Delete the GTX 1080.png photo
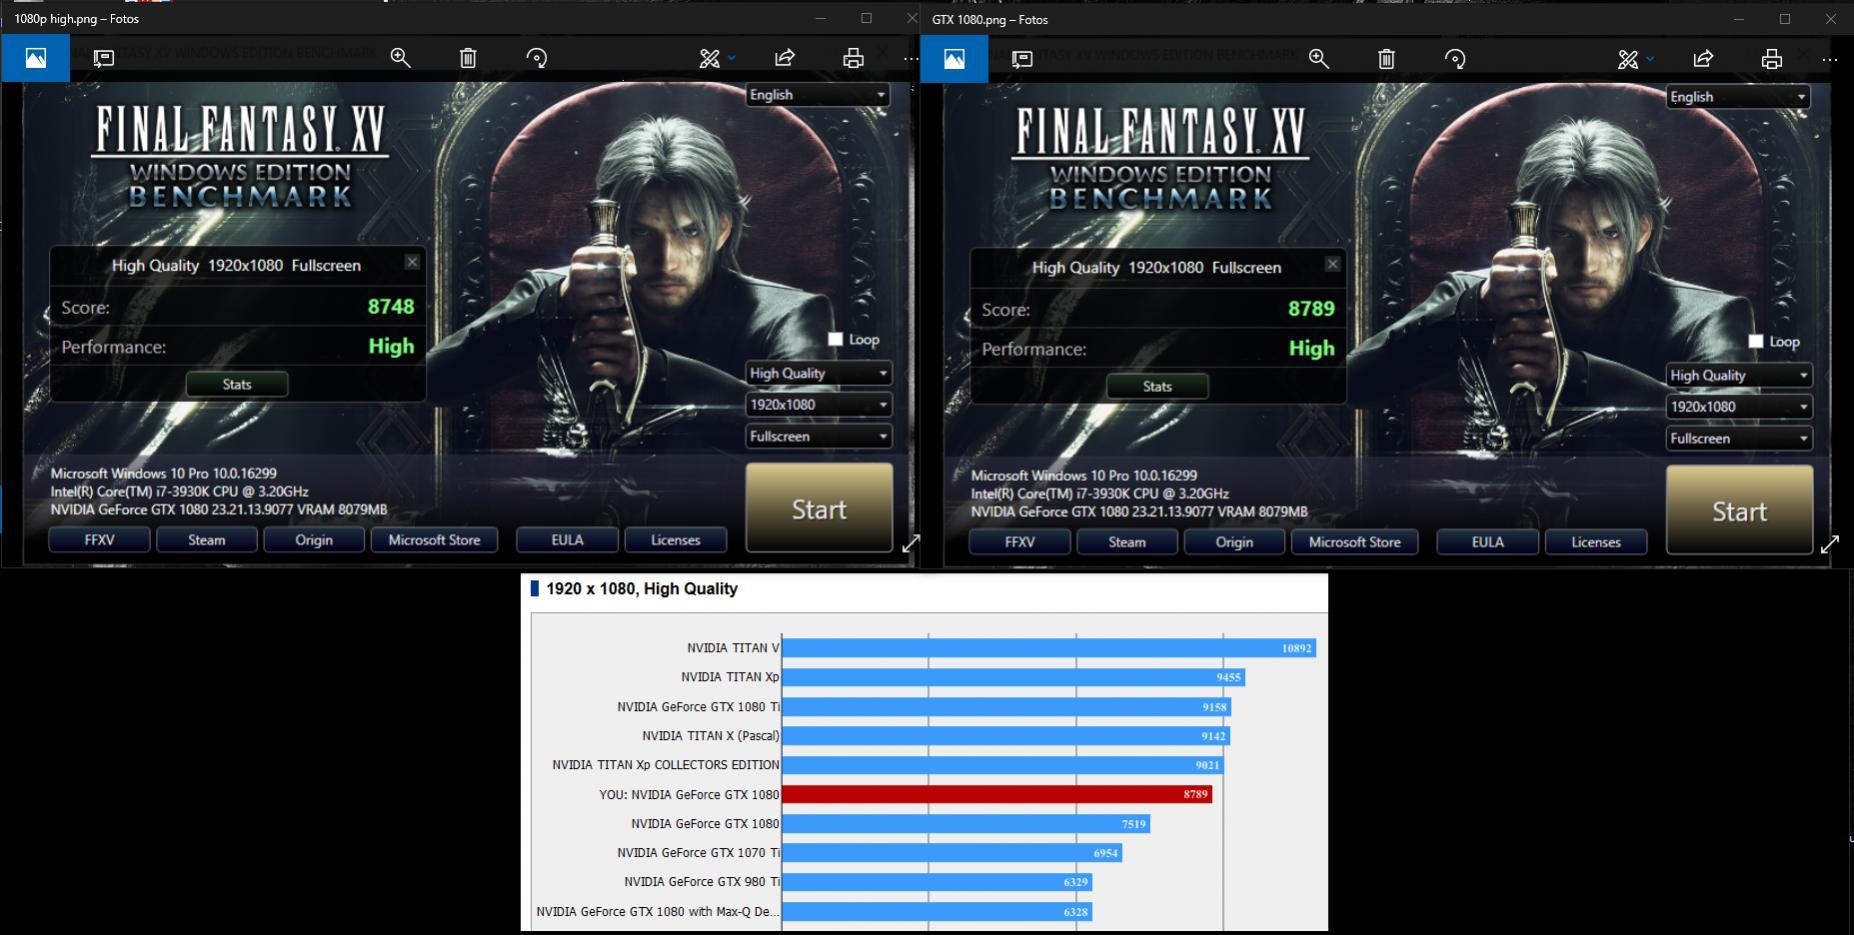This screenshot has width=1854, height=935. click(x=1386, y=59)
